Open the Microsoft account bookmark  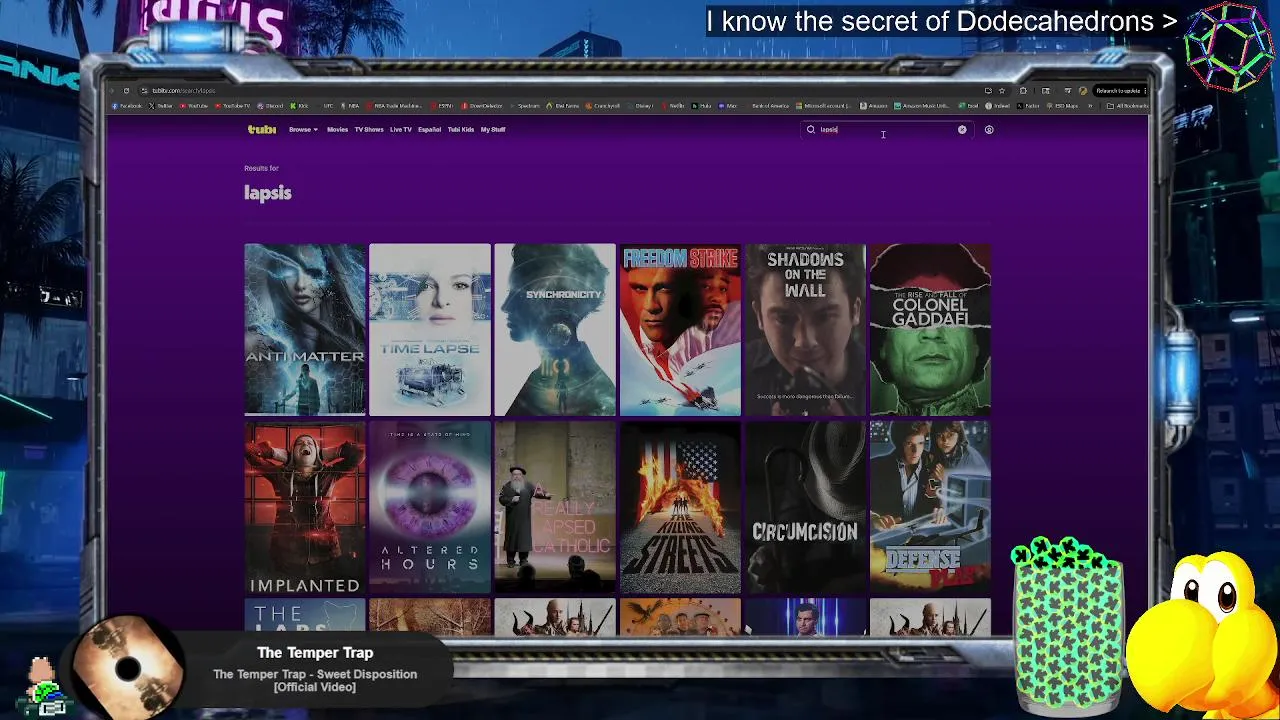tap(824, 106)
